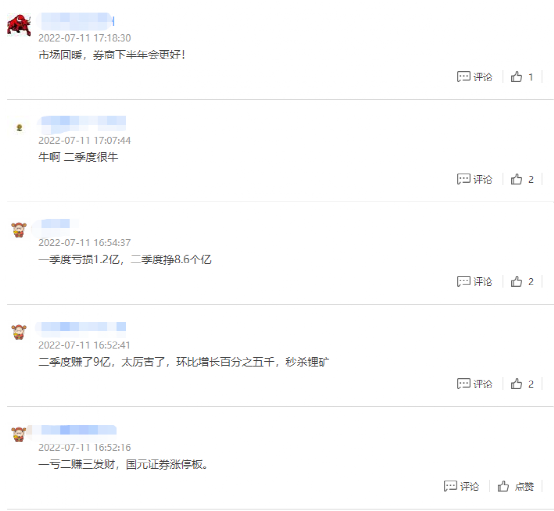Open reply icon for 市场回暖 comment
The height and width of the screenshot is (511, 554).
pyautogui.click(x=474, y=77)
